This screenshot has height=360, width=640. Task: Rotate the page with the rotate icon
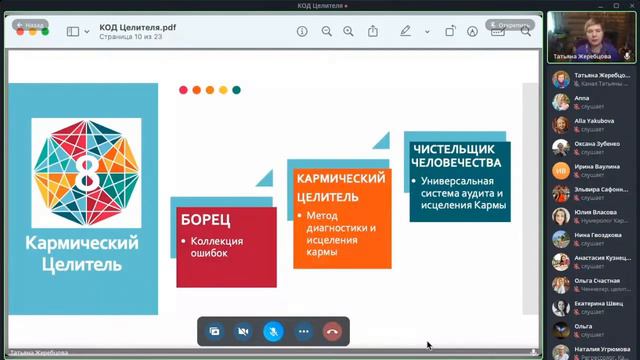tap(450, 31)
